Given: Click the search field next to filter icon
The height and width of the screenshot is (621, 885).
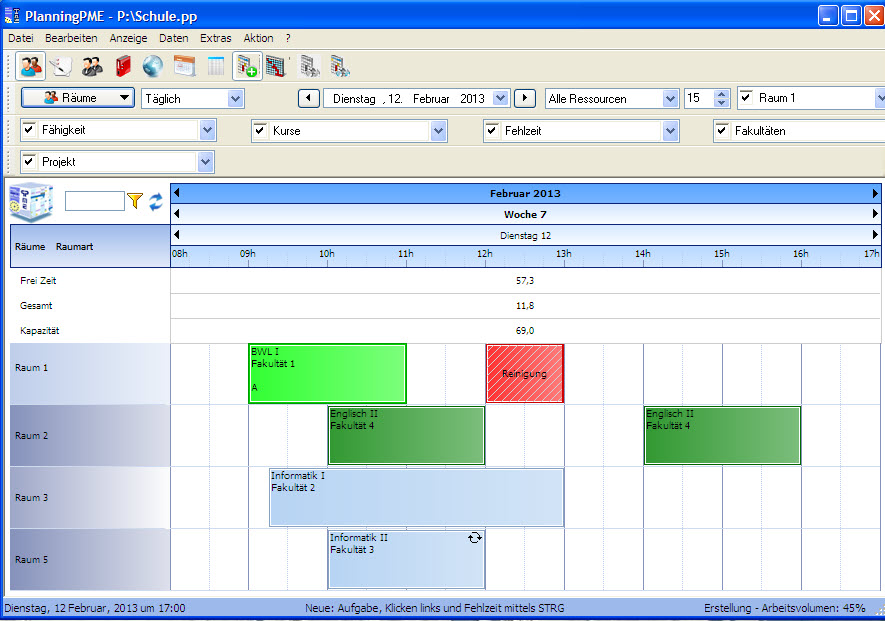Looking at the screenshot, I should pos(94,202).
